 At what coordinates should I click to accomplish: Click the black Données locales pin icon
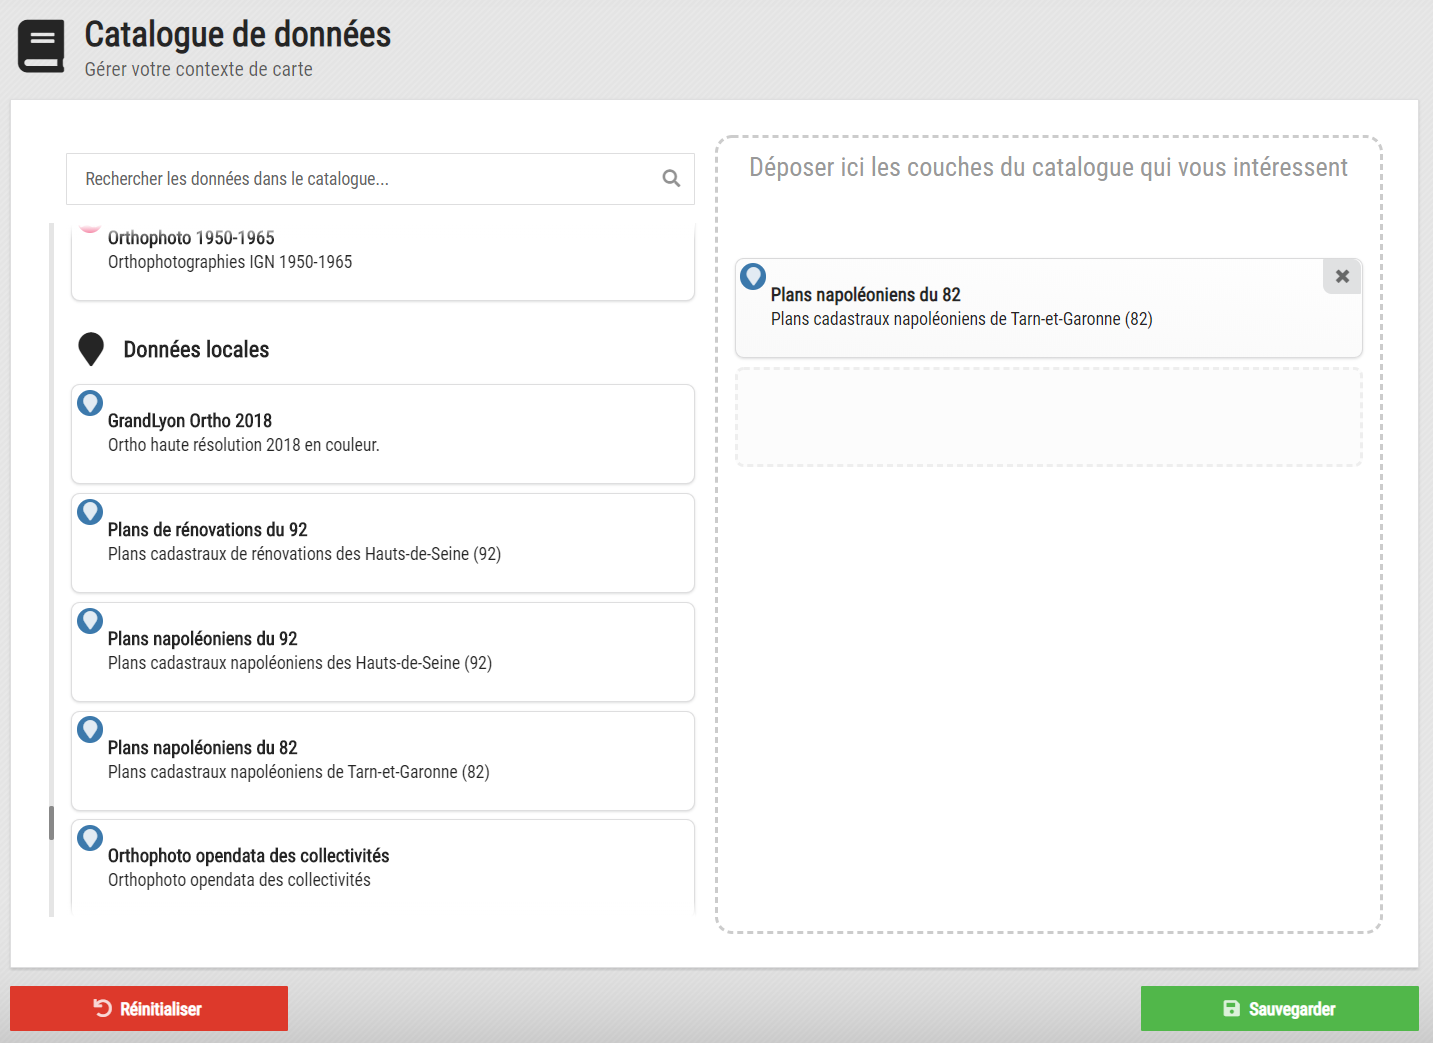[x=91, y=348]
